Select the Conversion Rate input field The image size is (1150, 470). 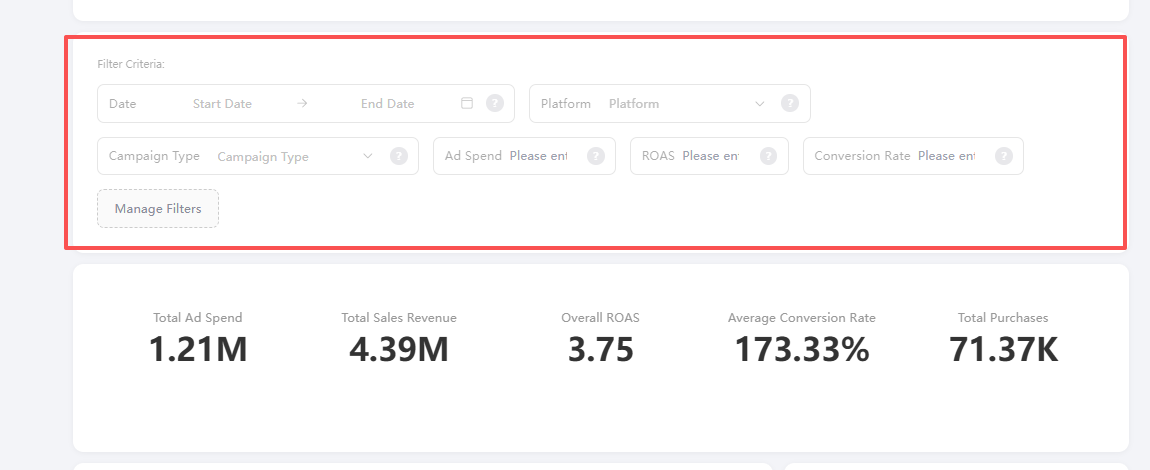point(946,156)
